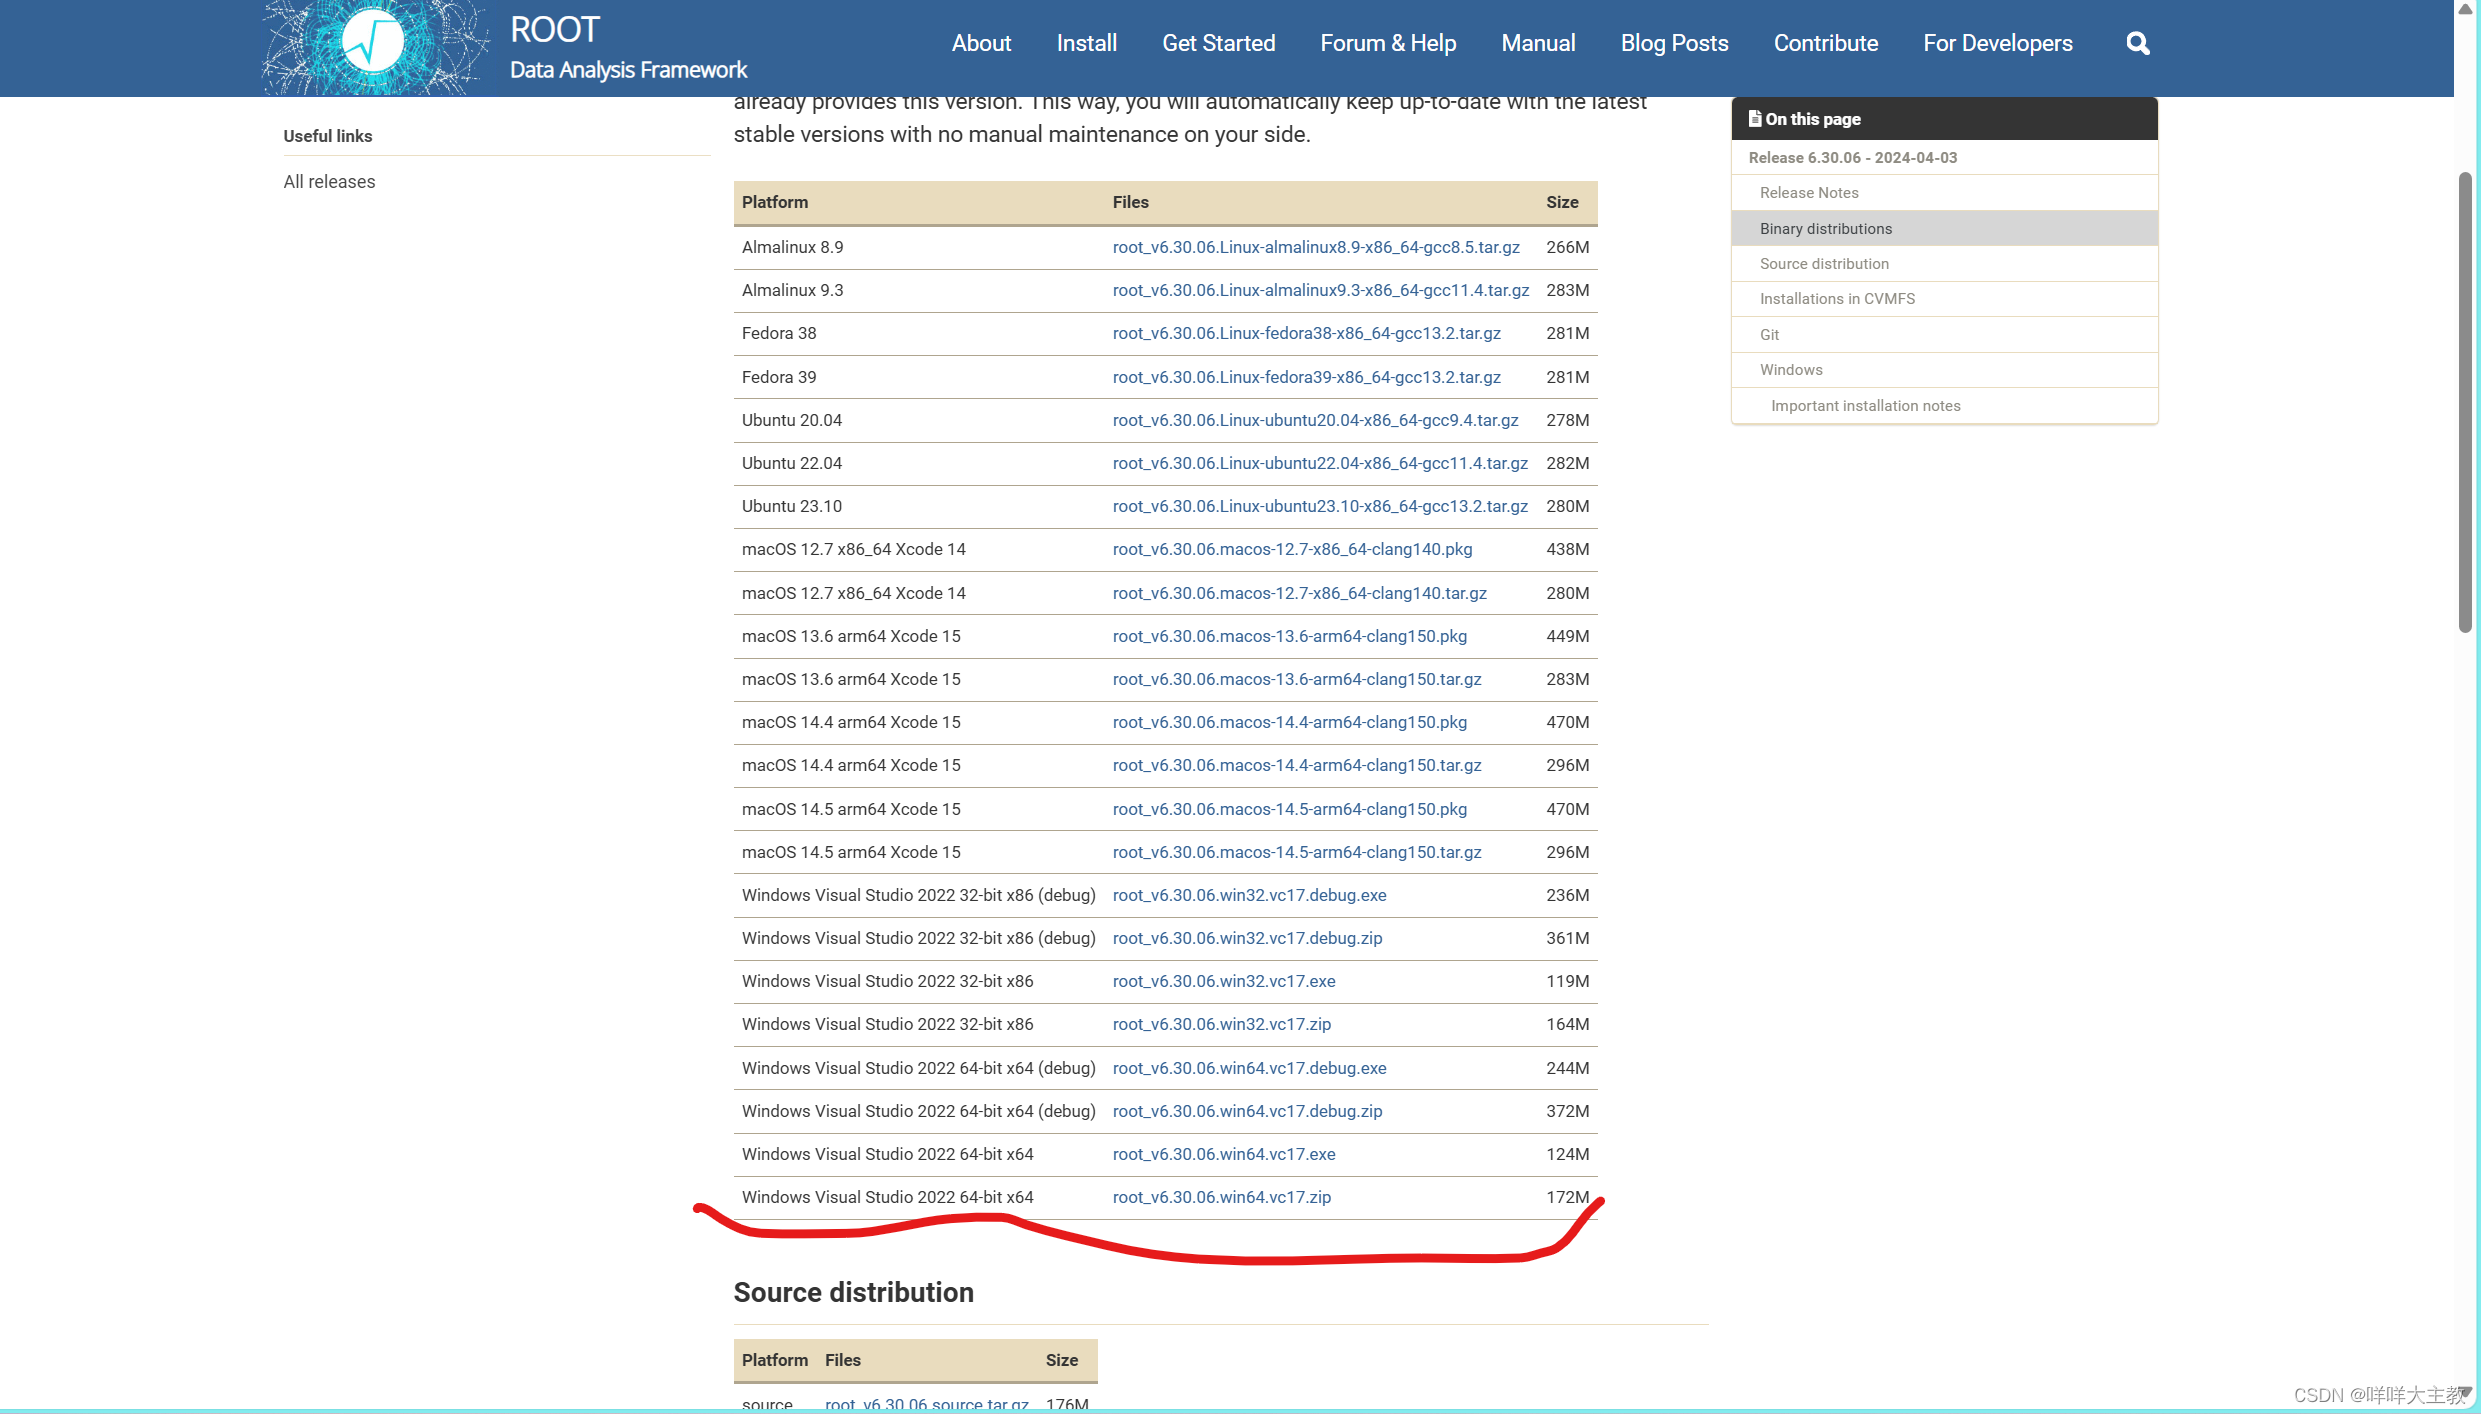Go to Forum & Help

point(1387,44)
